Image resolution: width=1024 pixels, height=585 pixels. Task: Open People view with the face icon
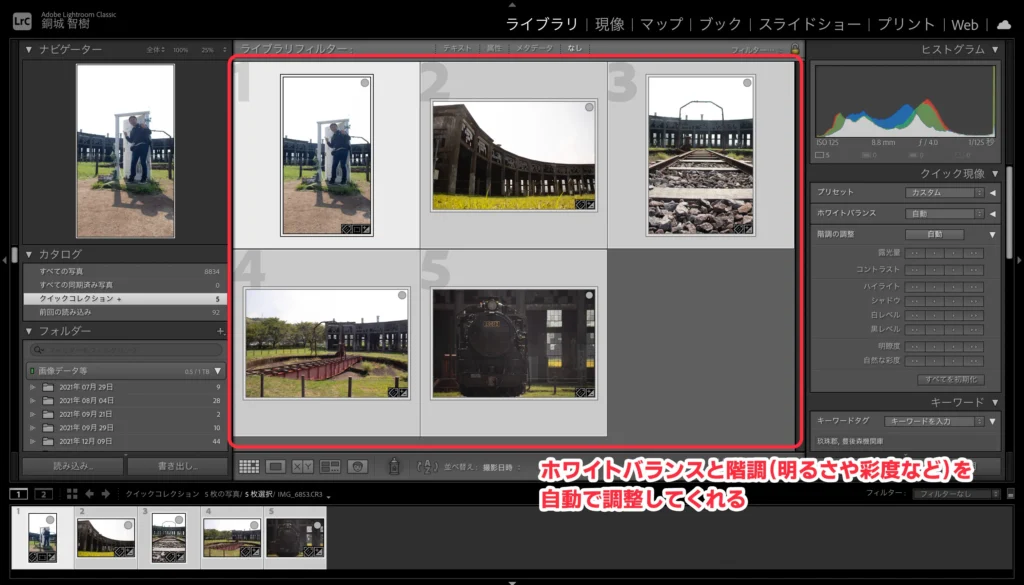pyautogui.click(x=357, y=466)
